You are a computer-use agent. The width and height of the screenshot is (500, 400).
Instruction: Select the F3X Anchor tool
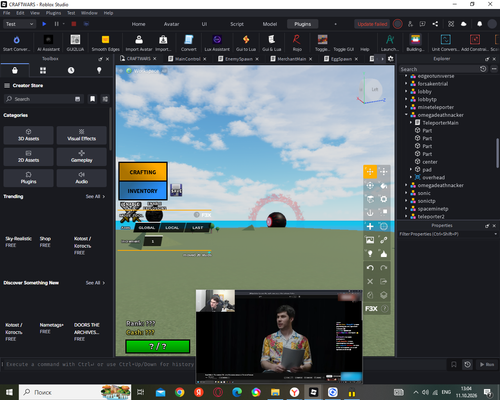click(x=370, y=212)
